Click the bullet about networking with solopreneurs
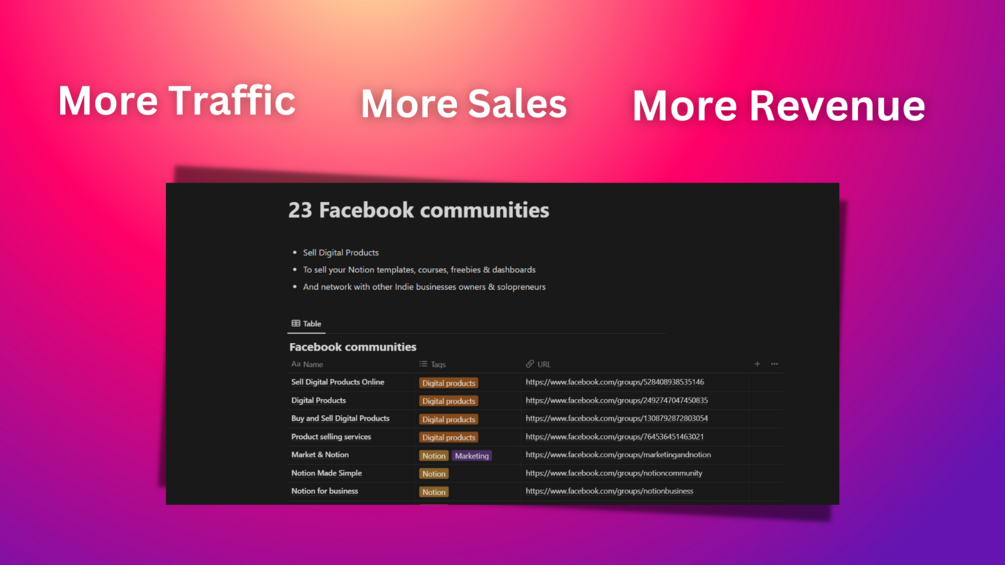This screenshot has width=1005, height=565. [x=424, y=287]
